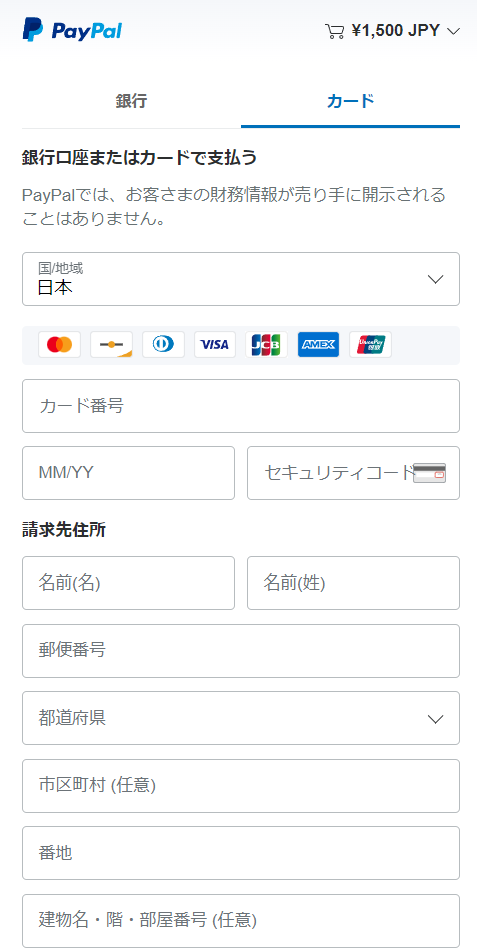The width and height of the screenshot is (477, 948).
Task: Click the MM/YY expiry field
Action: (x=128, y=473)
